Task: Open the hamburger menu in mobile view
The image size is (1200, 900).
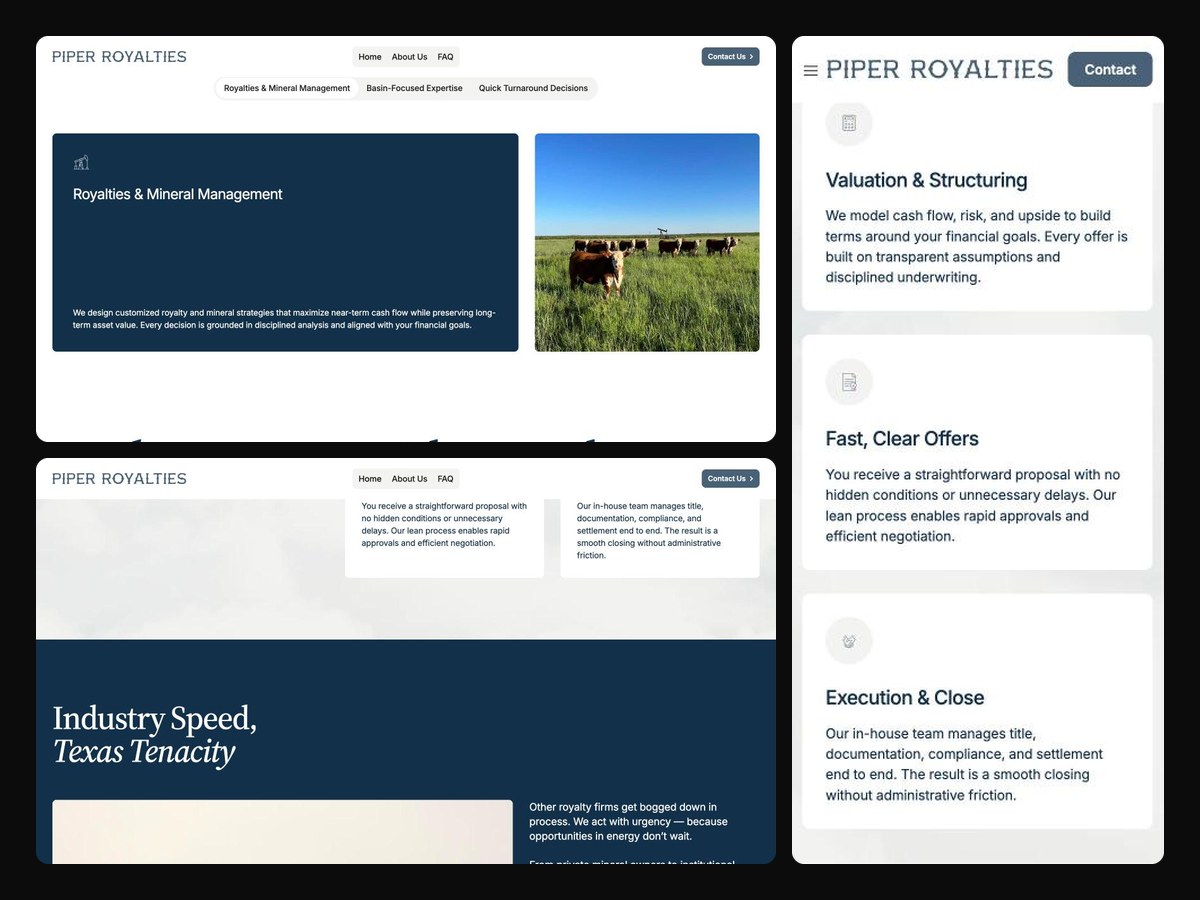Action: 811,70
